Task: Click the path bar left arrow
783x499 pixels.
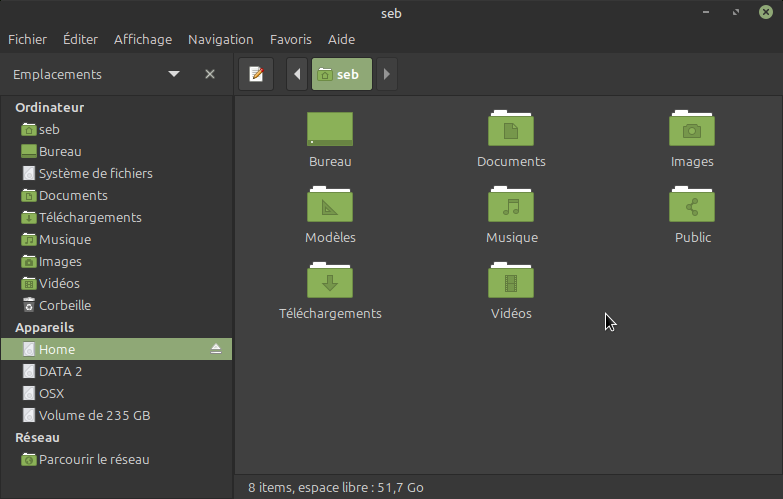Action: coord(297,74)
